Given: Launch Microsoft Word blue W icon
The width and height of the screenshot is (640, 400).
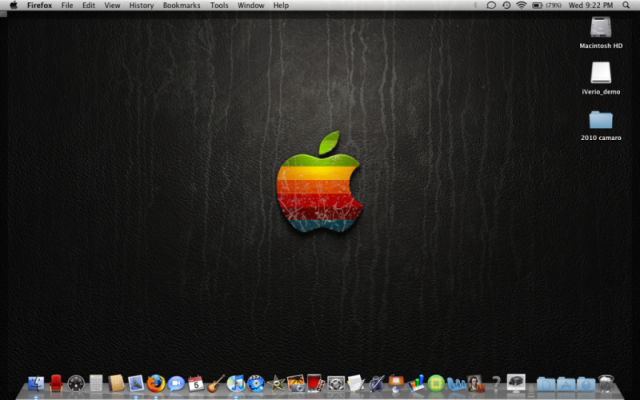Looking at the screenshot, I should tap(456, 384).
